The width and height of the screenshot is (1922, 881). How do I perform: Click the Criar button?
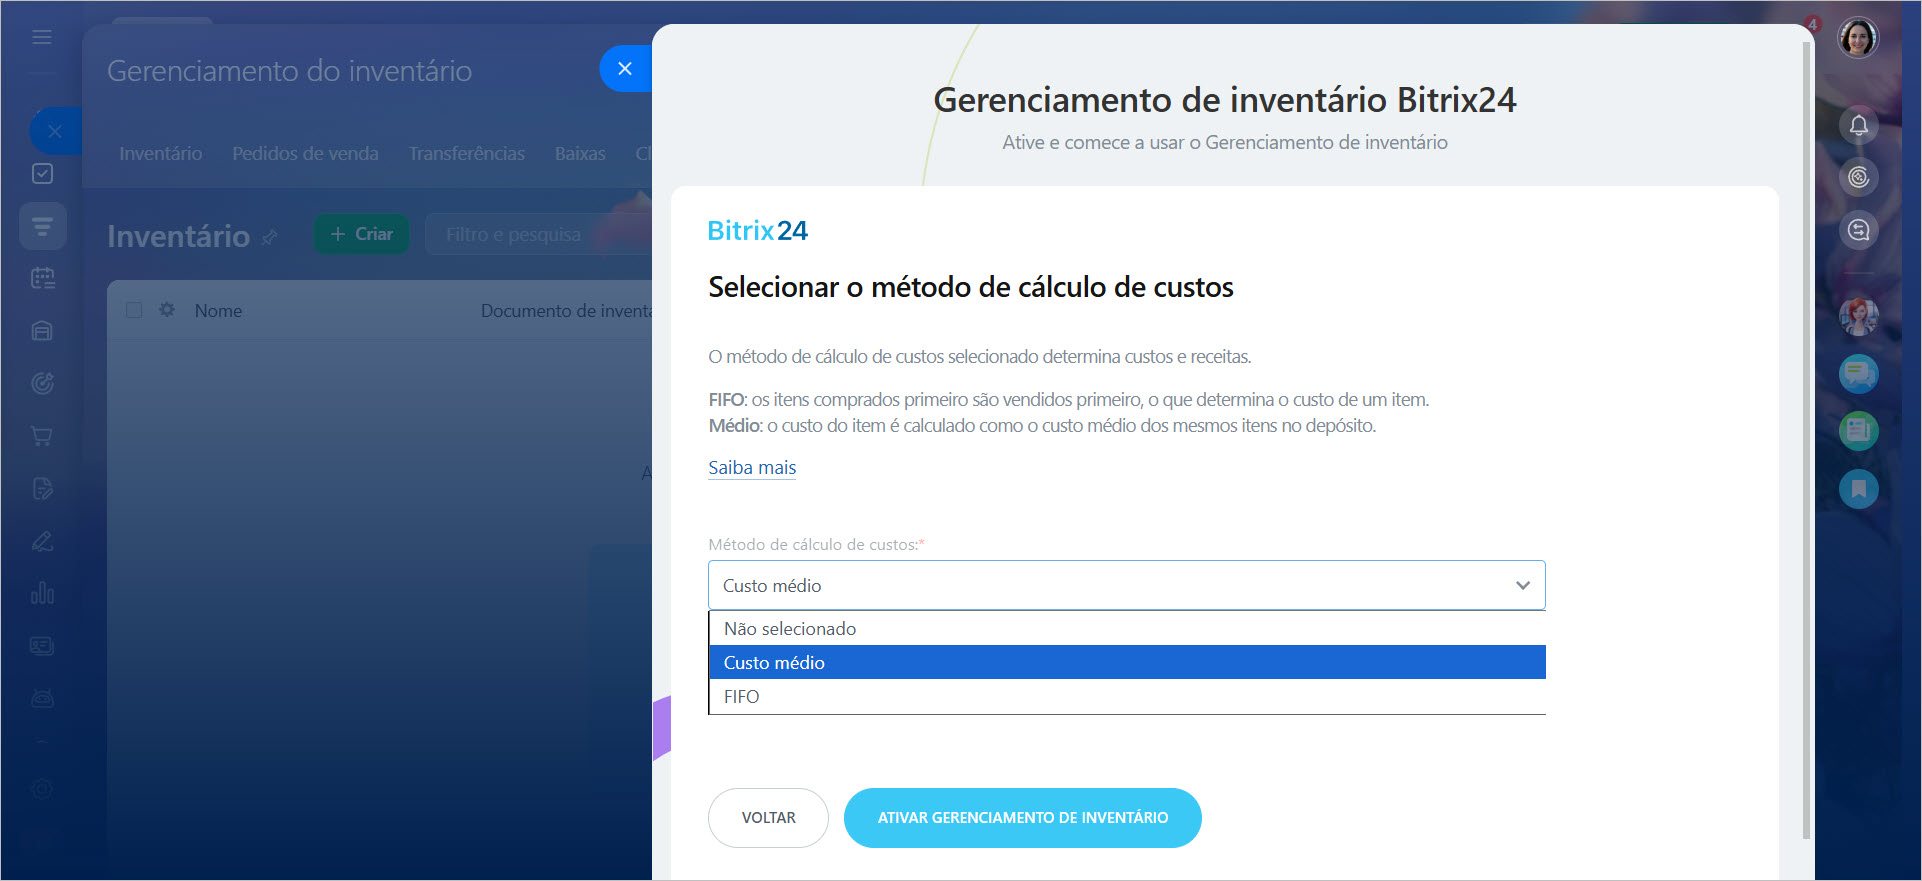click(x=361, y=234)
